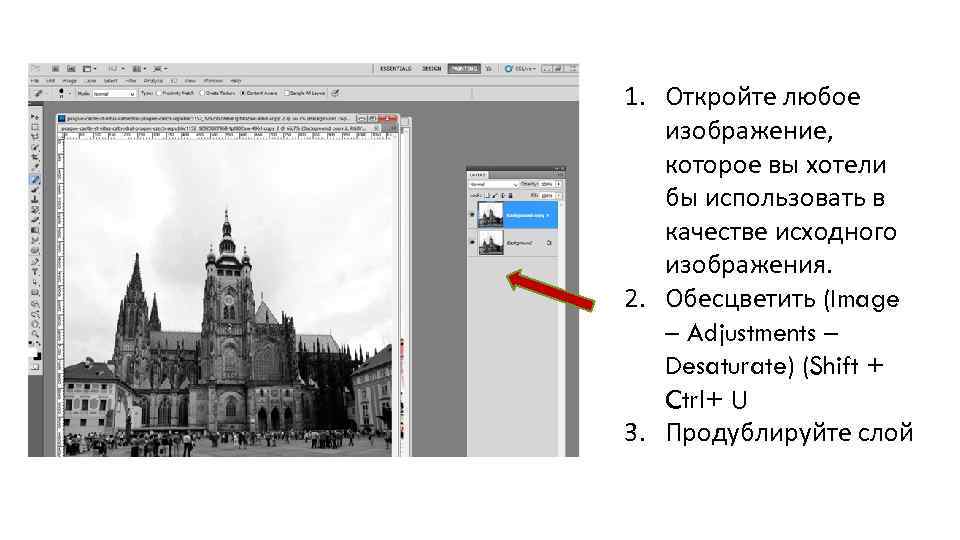Viewport: 960px width, 540px height.
Task: Switch to the Layers panel tab
Action: pyautogui.click(x=478, y=174)
